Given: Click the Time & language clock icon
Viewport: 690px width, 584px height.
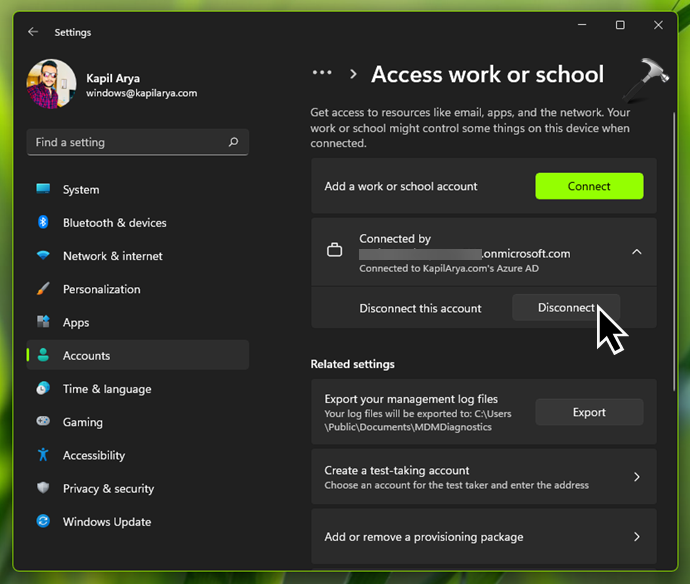Looking at the screenshot, I should pyautogui.click(x=43, y=388).
